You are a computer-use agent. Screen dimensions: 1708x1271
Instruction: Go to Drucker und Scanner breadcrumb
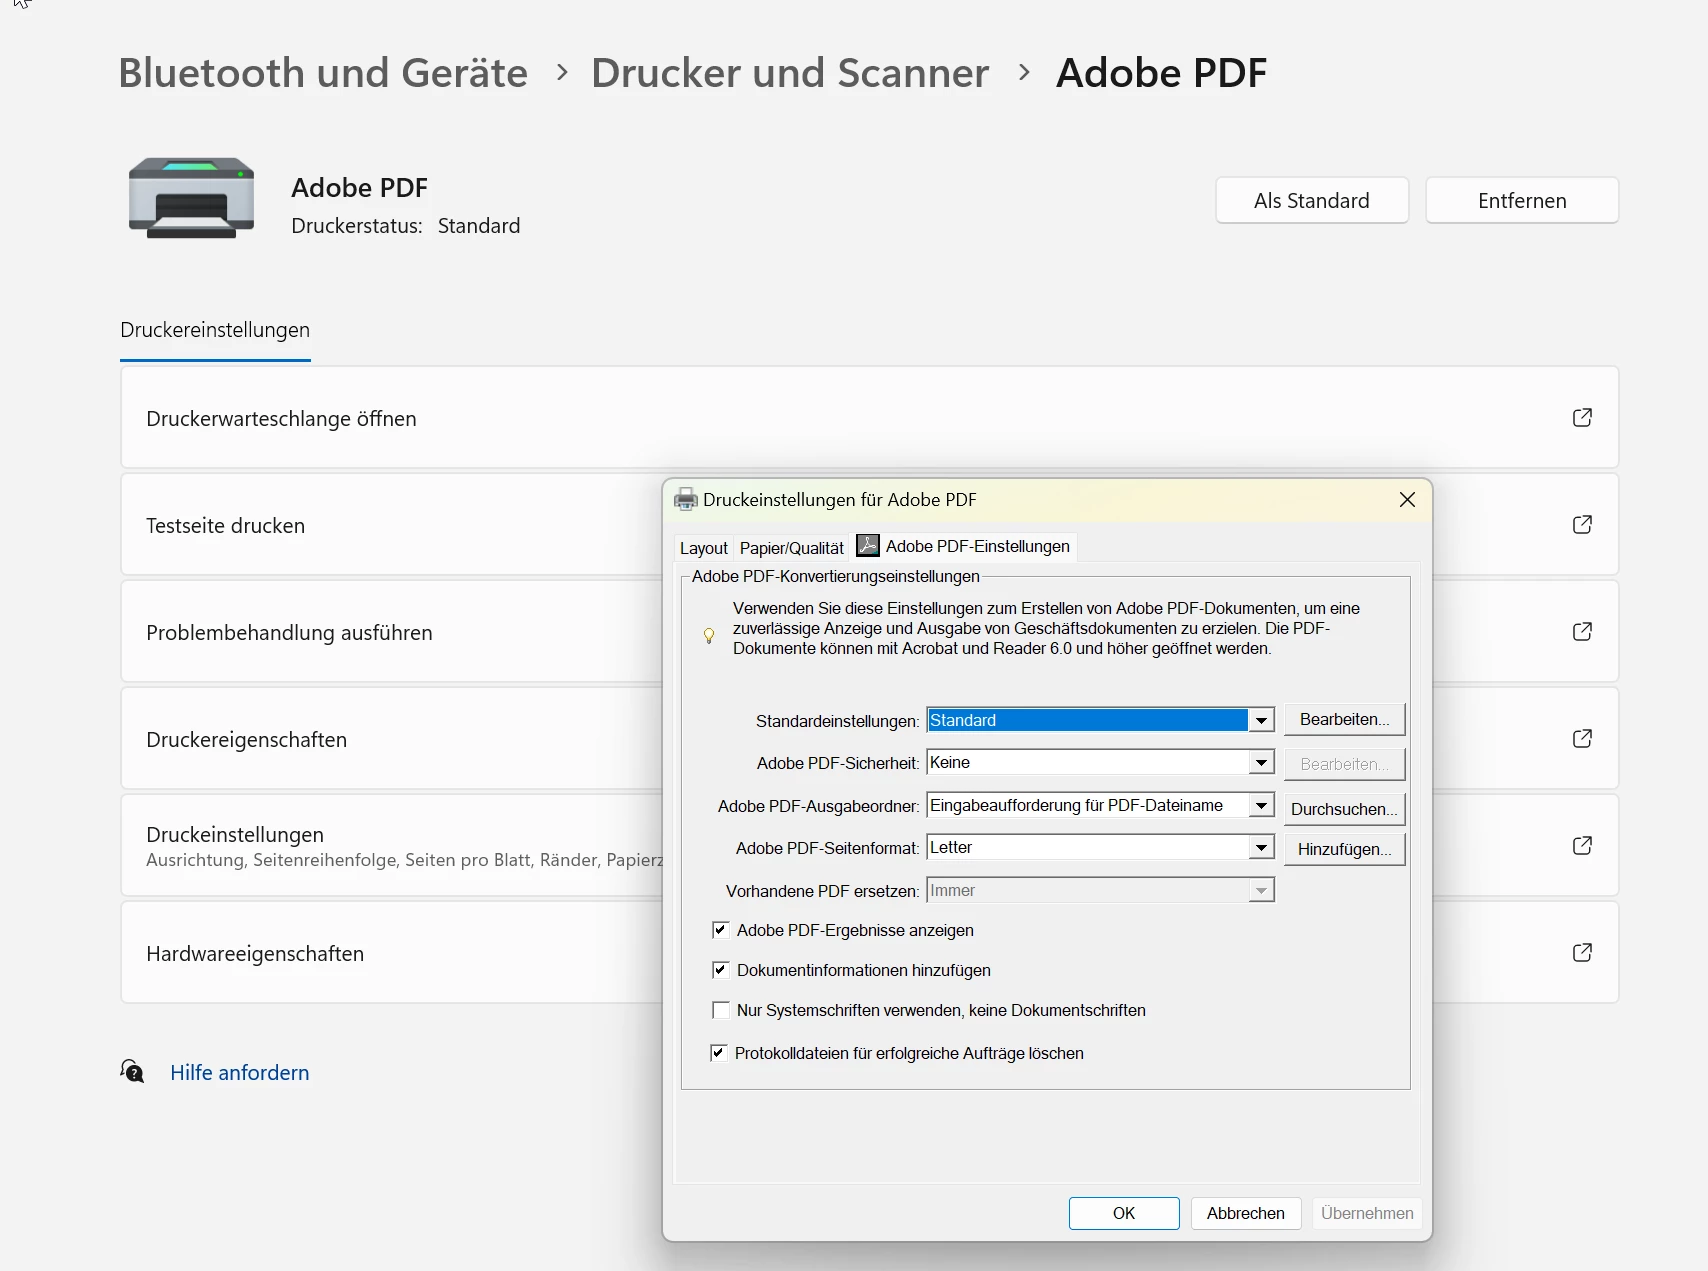click(790, 73)
